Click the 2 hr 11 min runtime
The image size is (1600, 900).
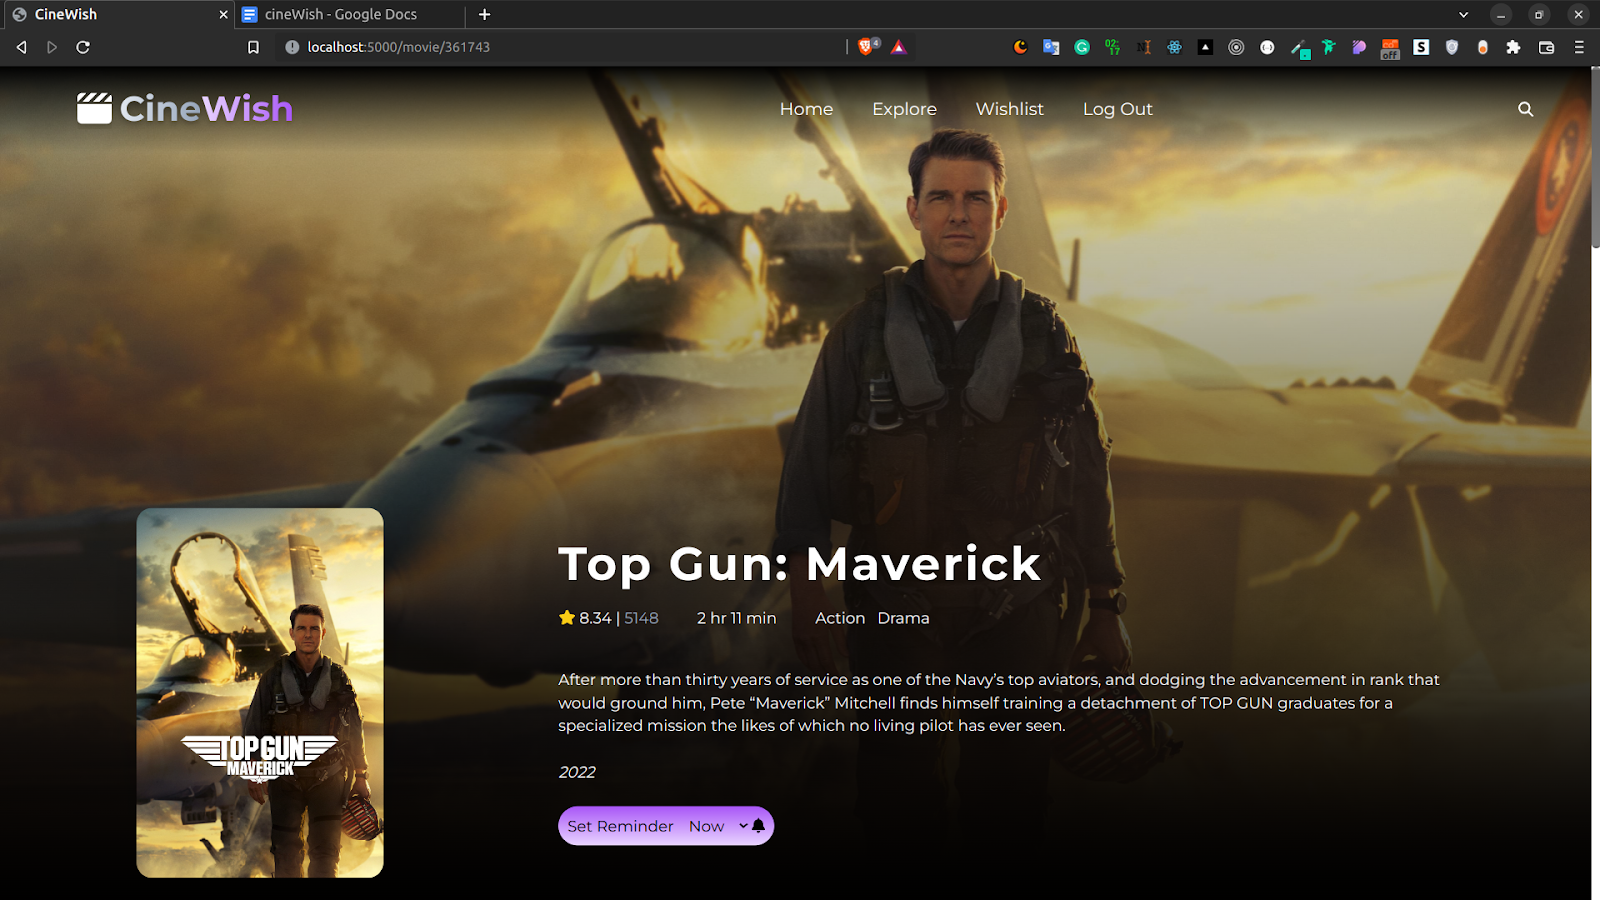736,618
